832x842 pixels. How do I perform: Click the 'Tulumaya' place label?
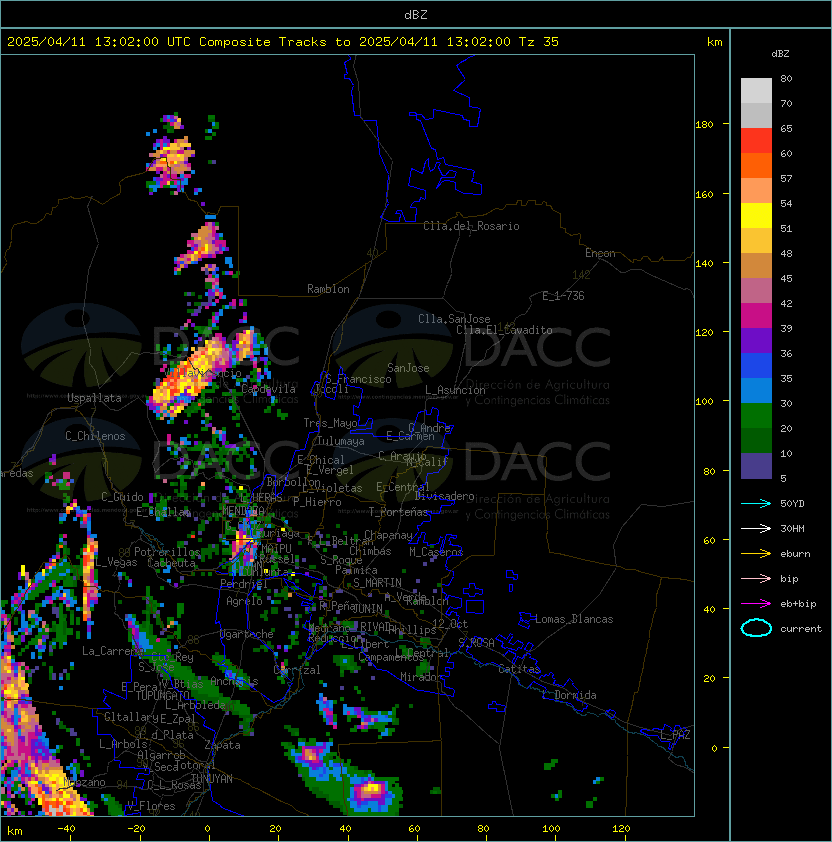341,441
